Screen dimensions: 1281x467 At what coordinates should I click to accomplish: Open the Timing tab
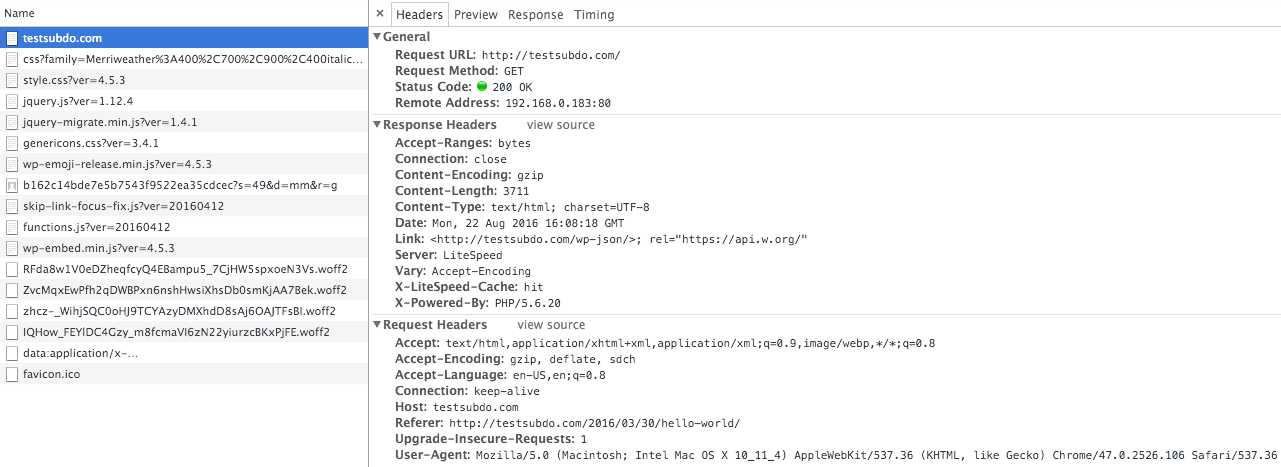594,14
